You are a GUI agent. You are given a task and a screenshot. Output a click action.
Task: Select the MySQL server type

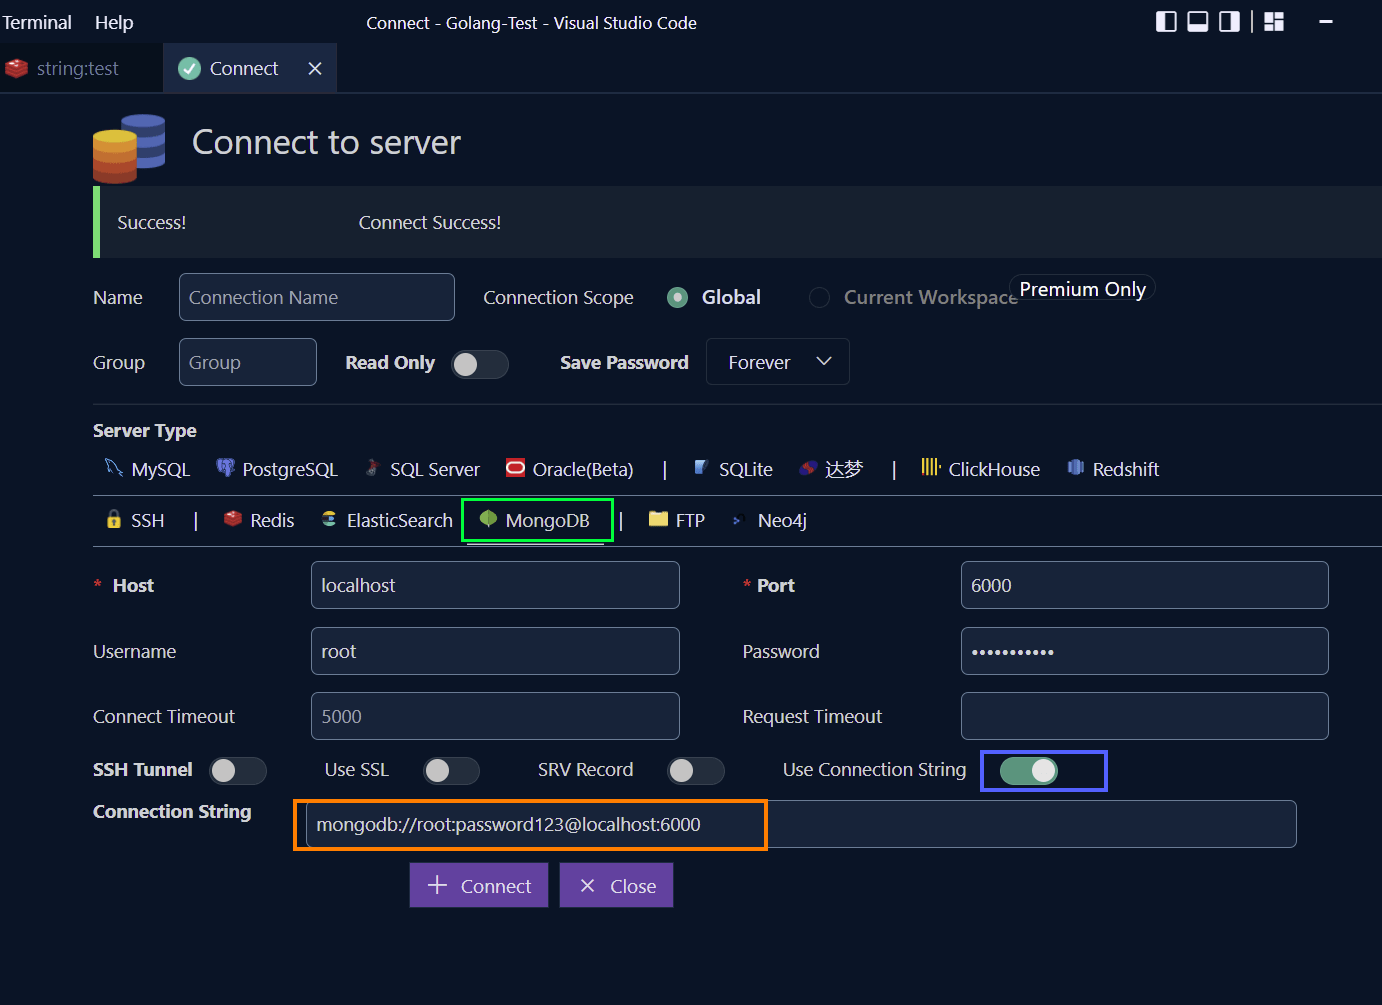pos(159,468)
